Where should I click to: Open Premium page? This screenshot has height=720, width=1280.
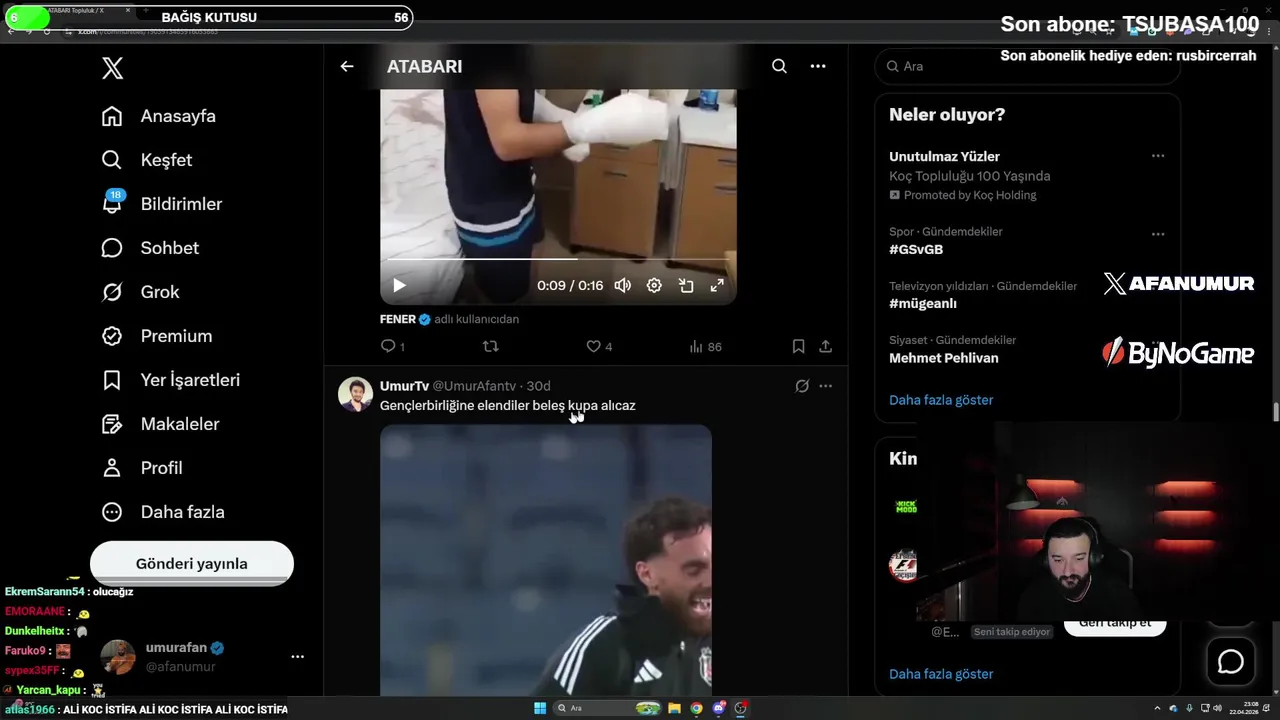point(157,336)
